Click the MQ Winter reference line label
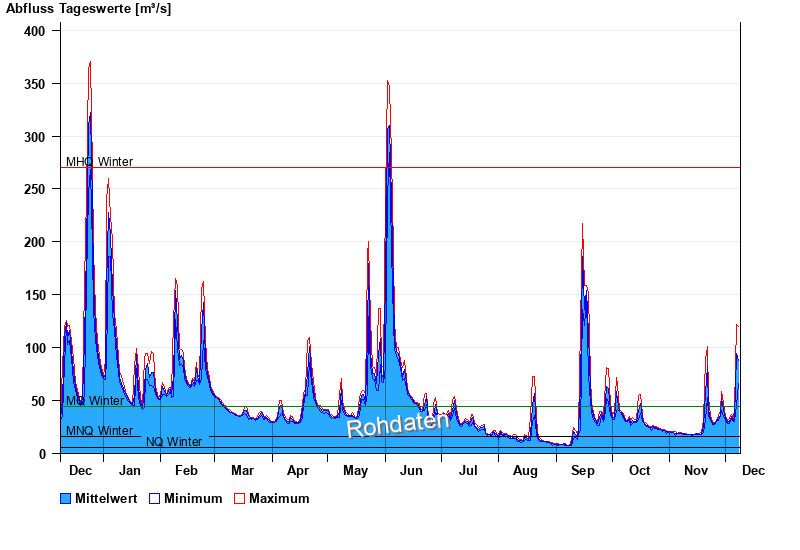 [95, 401]
